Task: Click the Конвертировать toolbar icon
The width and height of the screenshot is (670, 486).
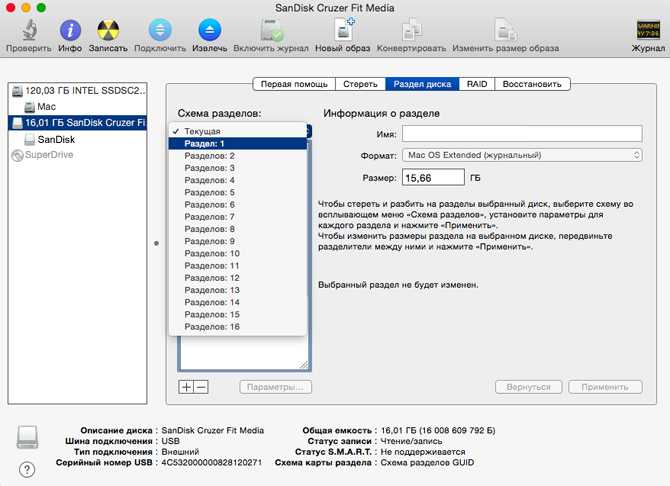Action: point(411,30)
